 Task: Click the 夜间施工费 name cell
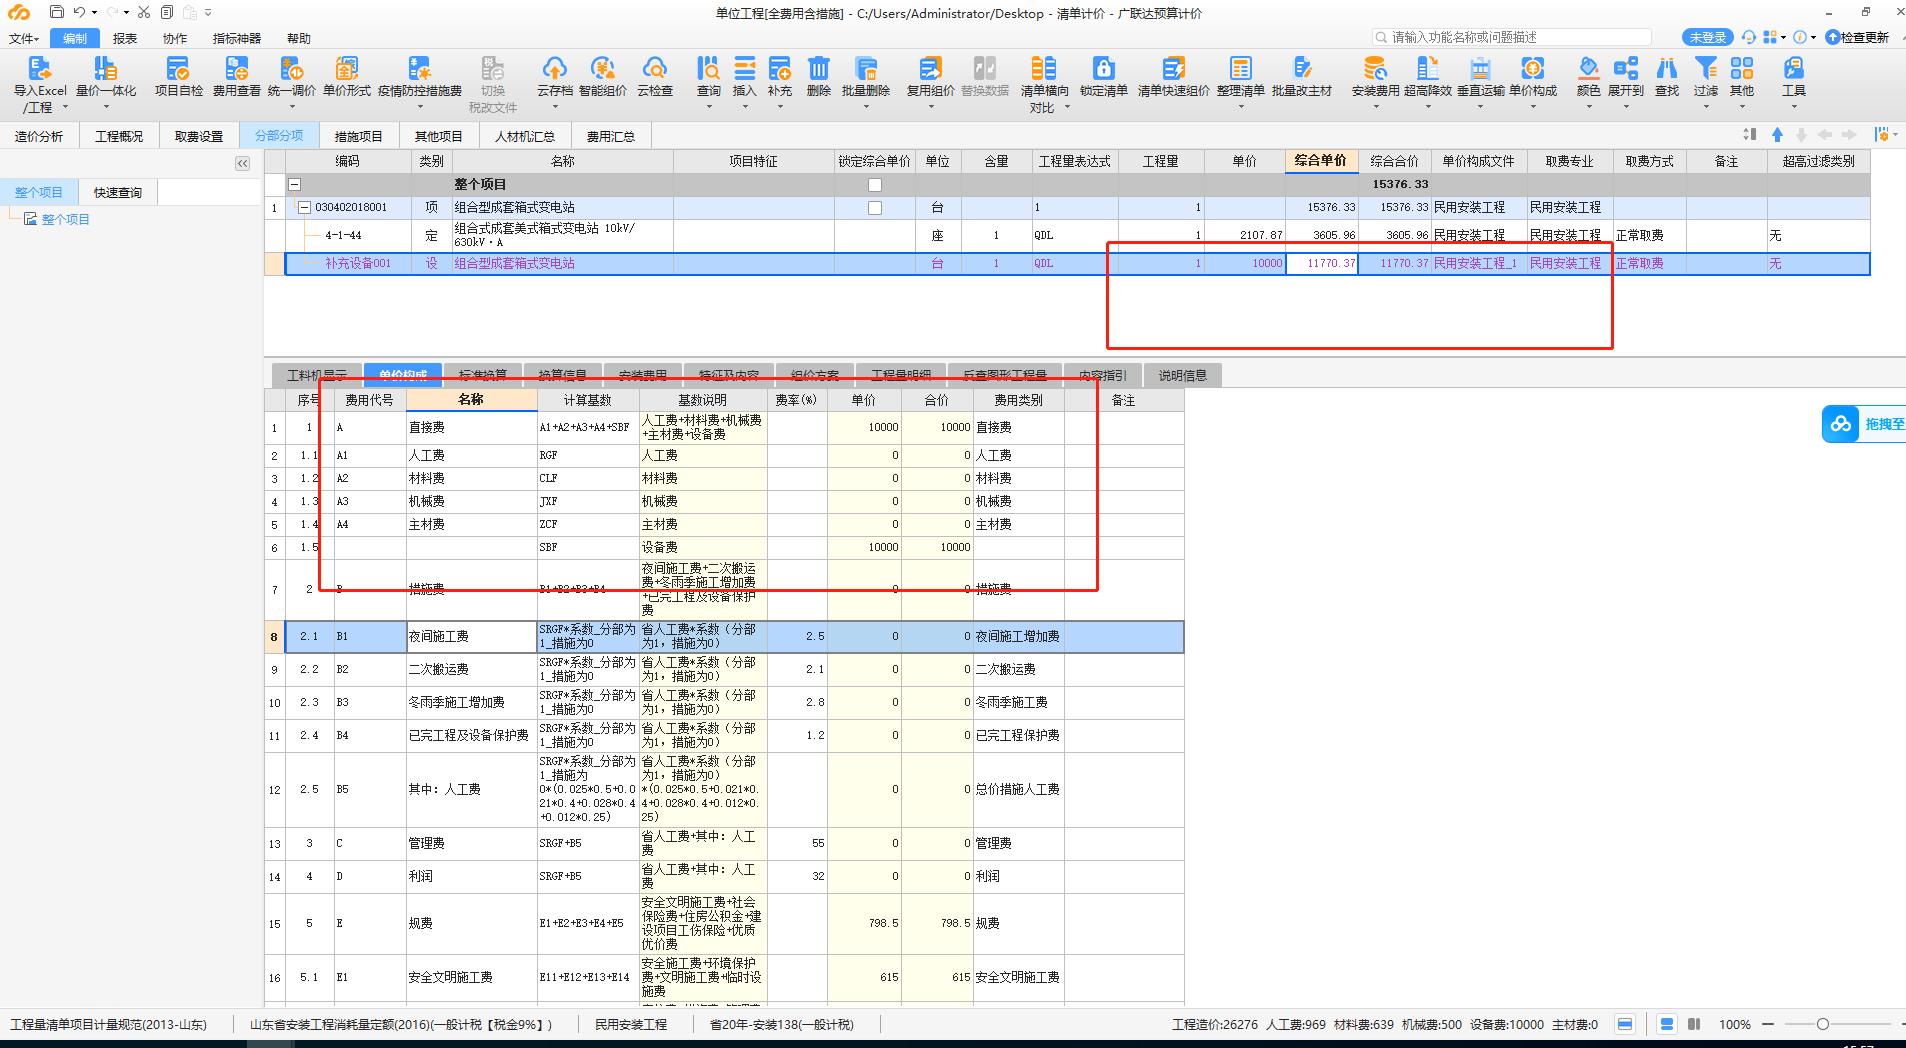click(x=471, y=636)
